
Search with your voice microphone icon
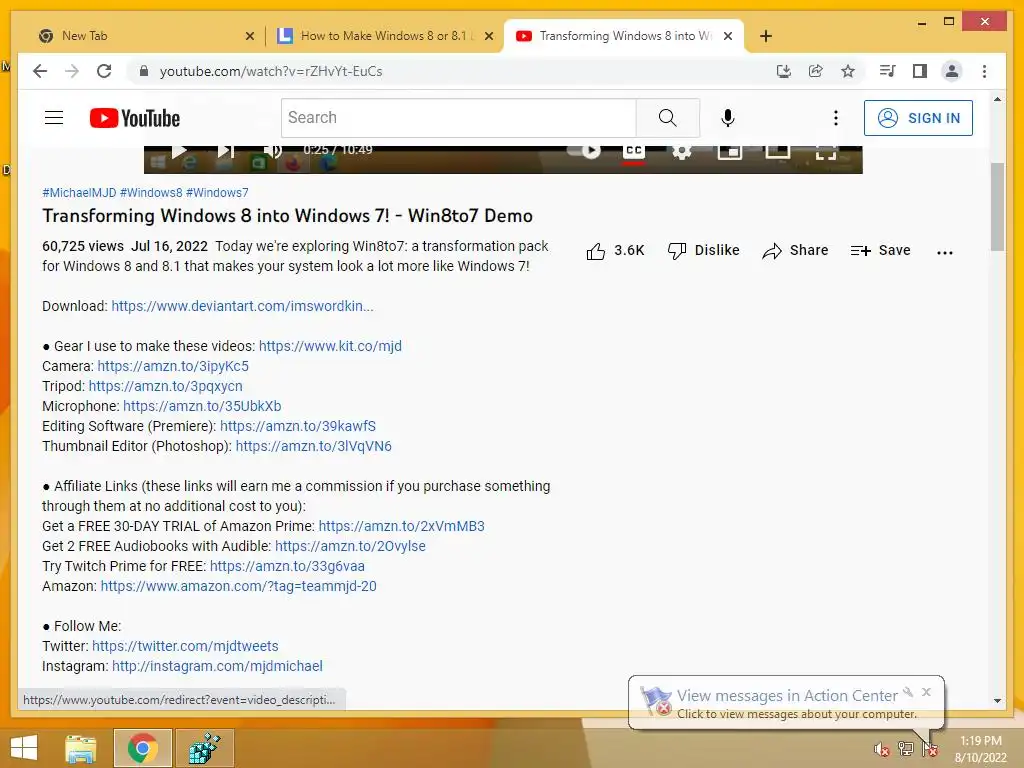click(x=728, y=118)
